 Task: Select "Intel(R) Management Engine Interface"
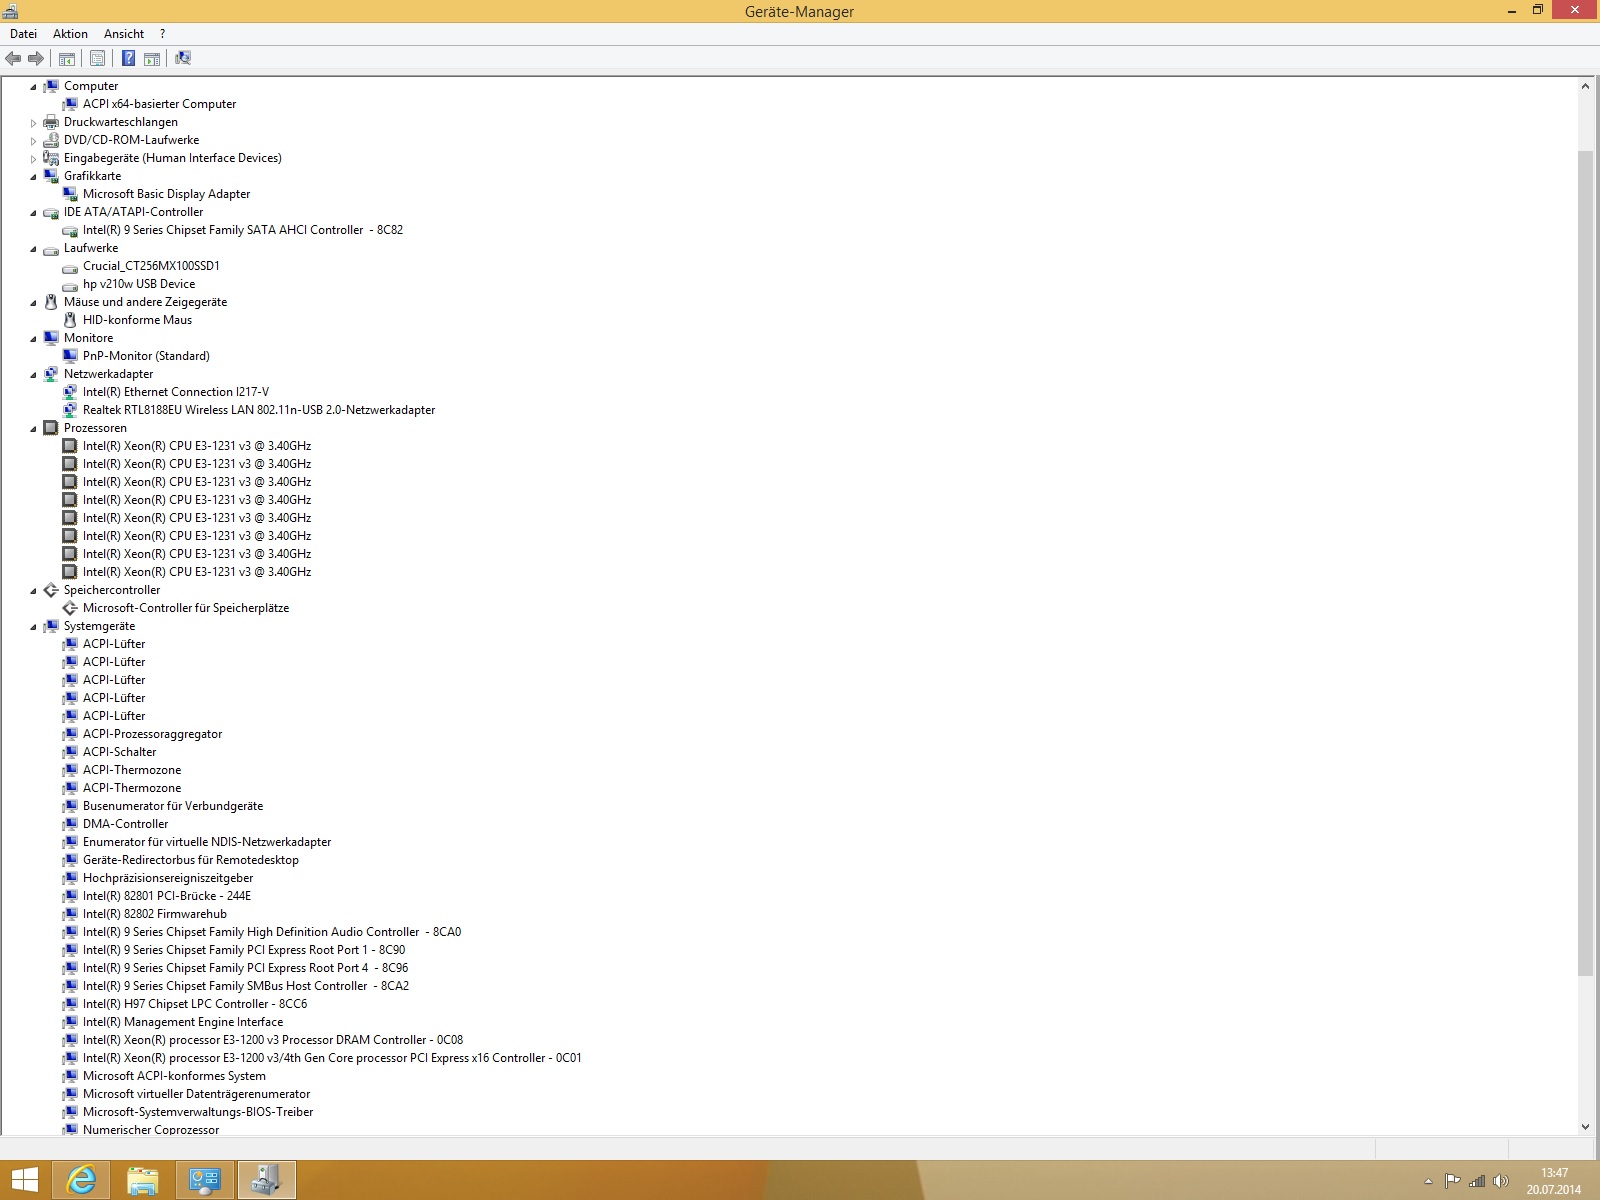183,1022
